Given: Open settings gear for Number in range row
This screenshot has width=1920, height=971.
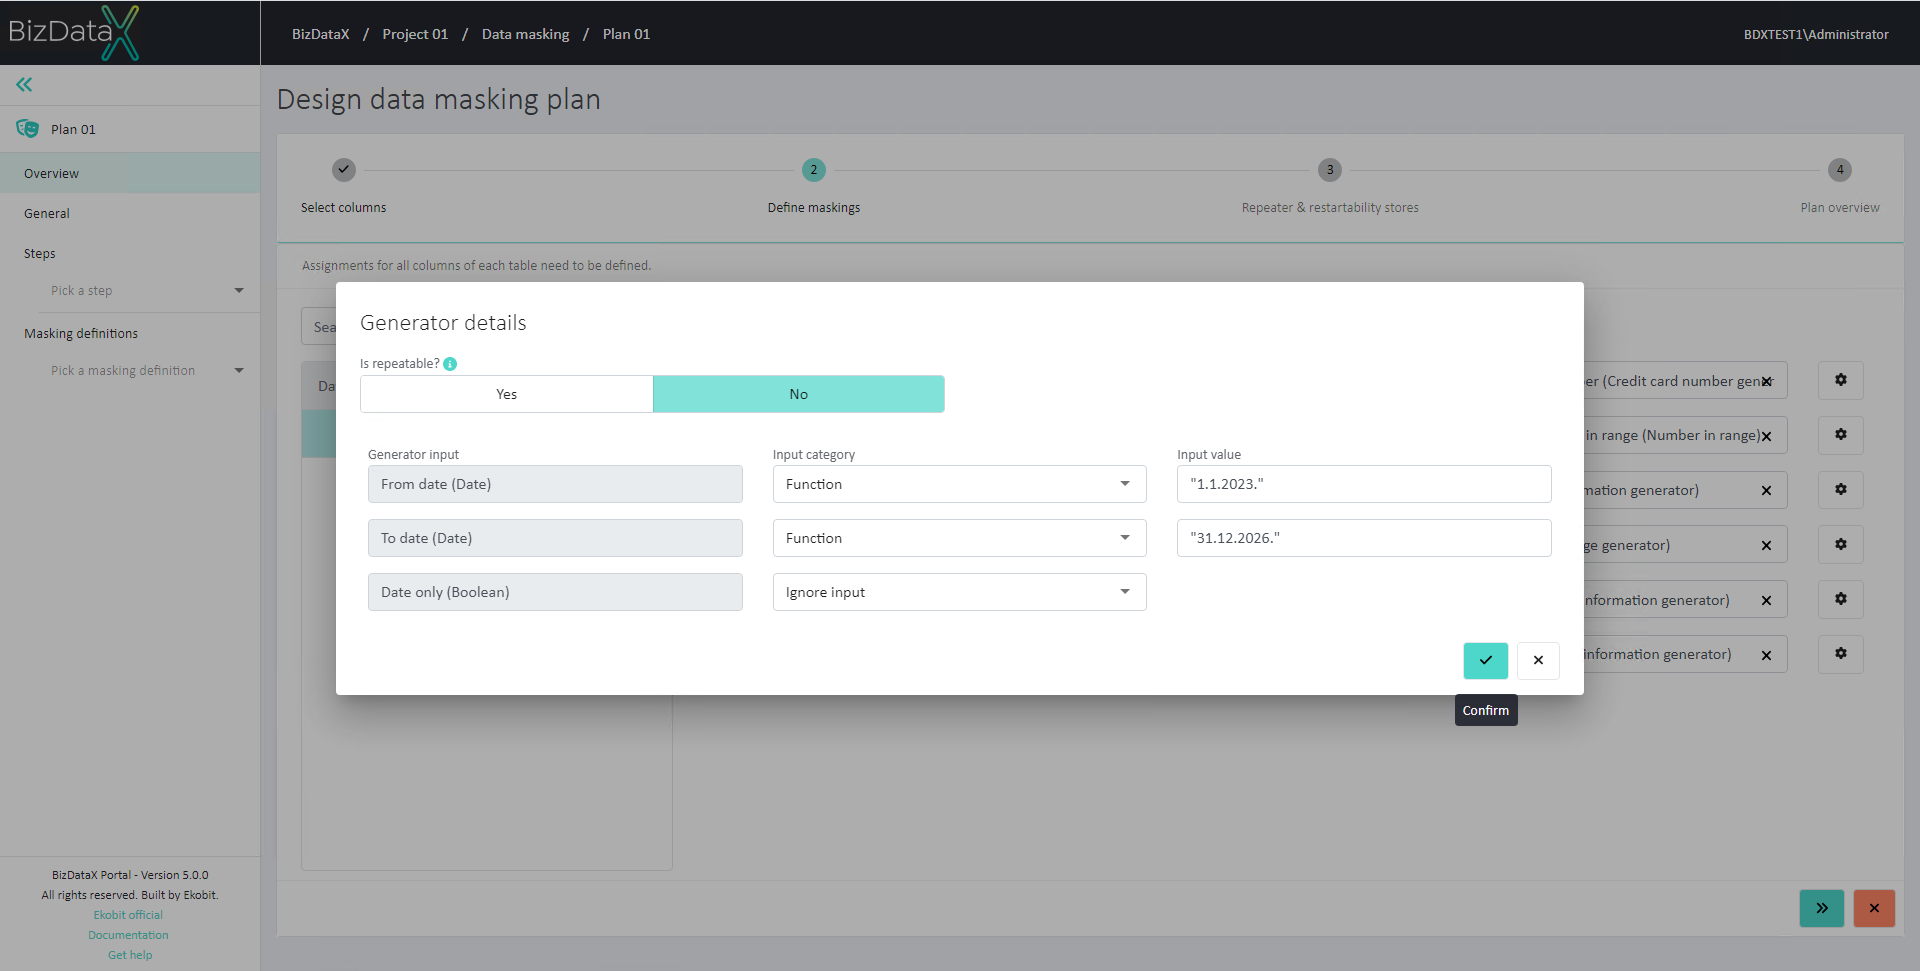Looking at the screenshot, I should point(1840,435).
